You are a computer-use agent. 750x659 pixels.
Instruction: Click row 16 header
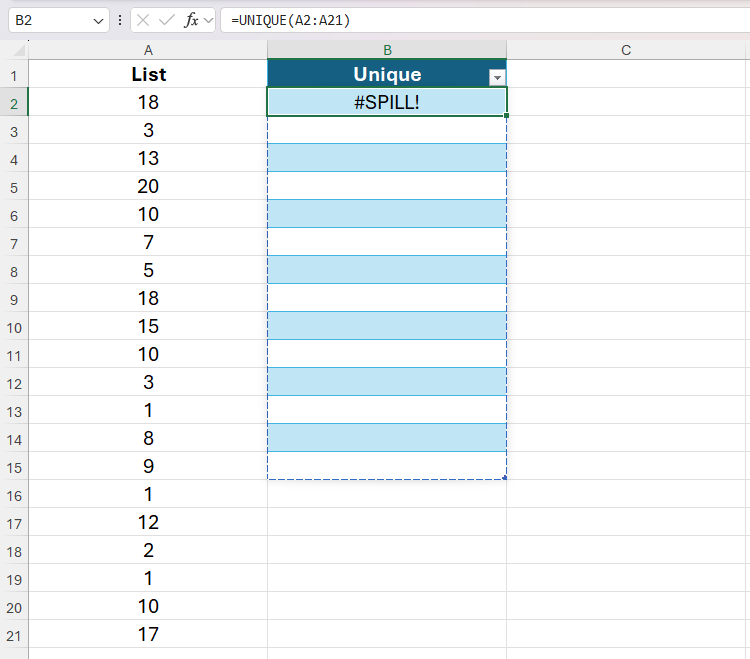point(14,494)
